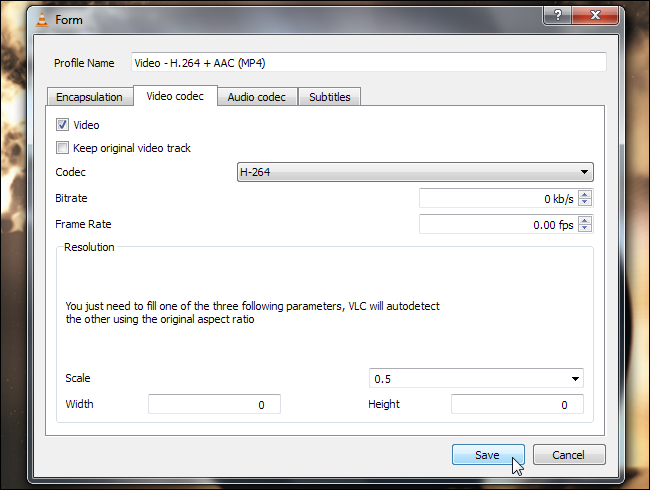Click the Bitrate value field

(498, 199)
